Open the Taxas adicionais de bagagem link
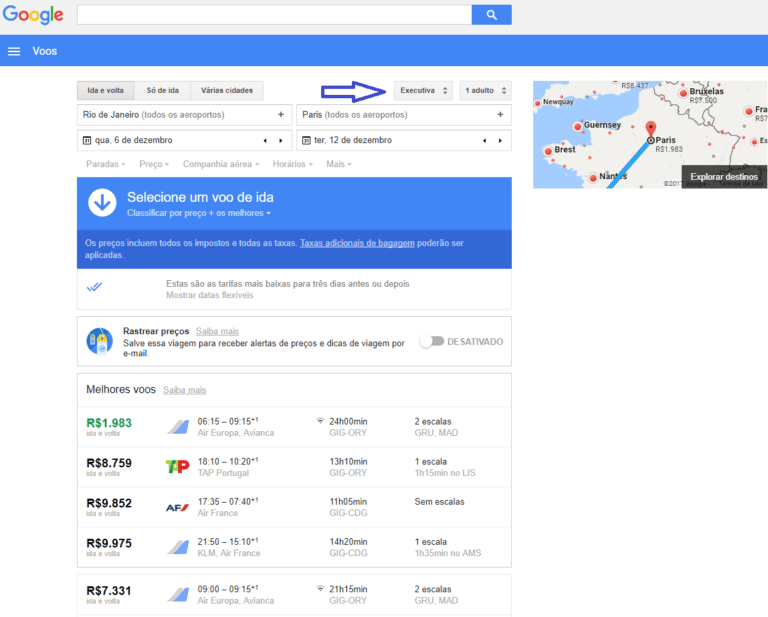This screenshot has height=617, width=768. click(357, 243)
